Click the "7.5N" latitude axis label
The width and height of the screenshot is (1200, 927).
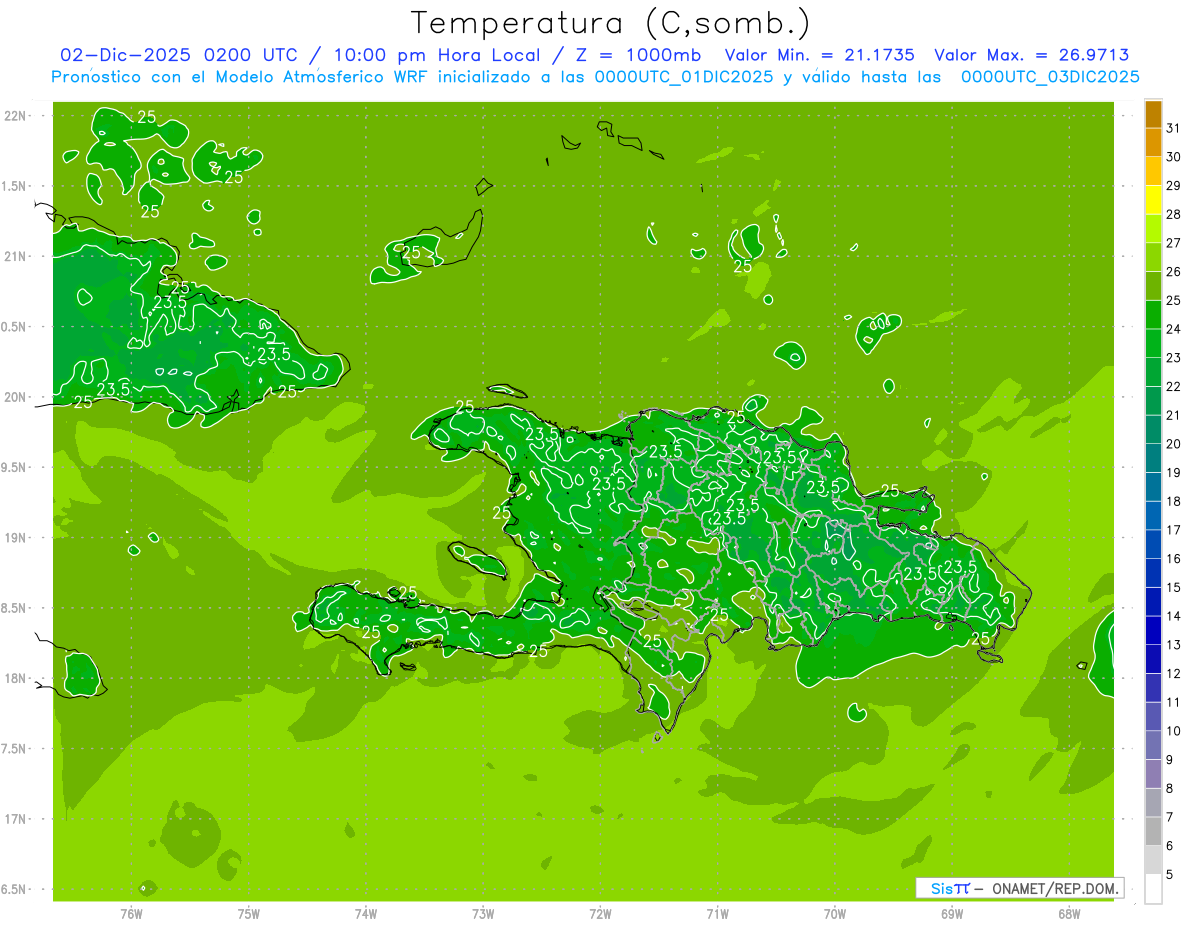tap(14, 749)
